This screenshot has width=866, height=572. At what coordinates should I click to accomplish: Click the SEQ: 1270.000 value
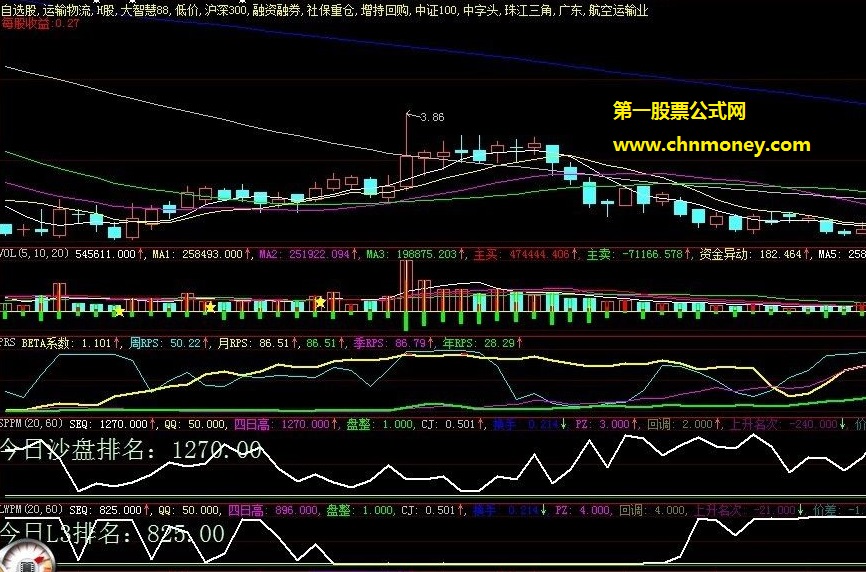coord(108,424)
